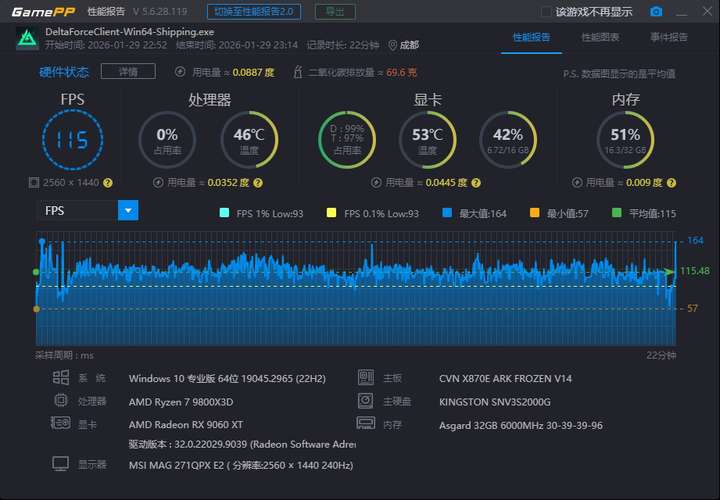
Task: Click the processor chip icon
Action: coord(61,400)
